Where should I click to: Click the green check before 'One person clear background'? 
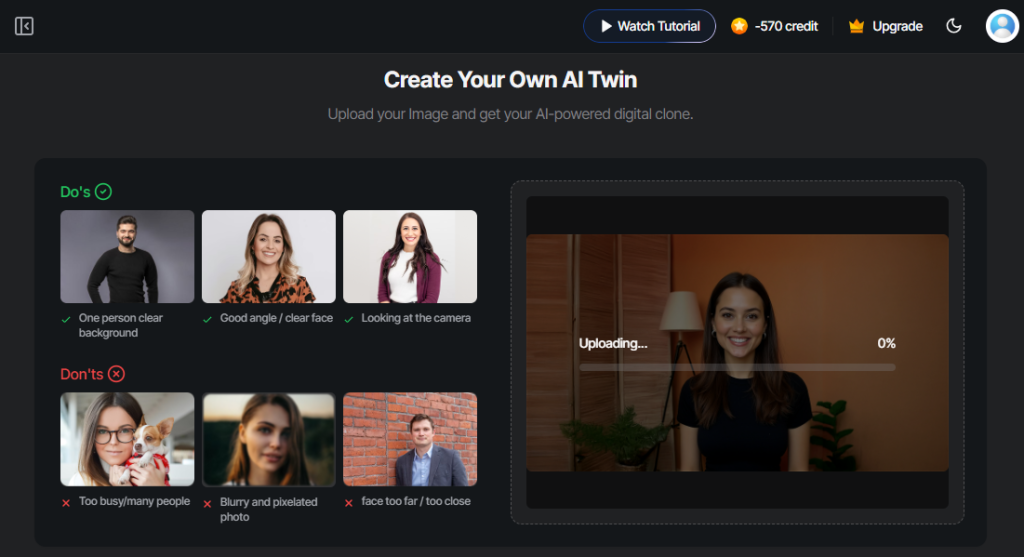tap(66, 319)
